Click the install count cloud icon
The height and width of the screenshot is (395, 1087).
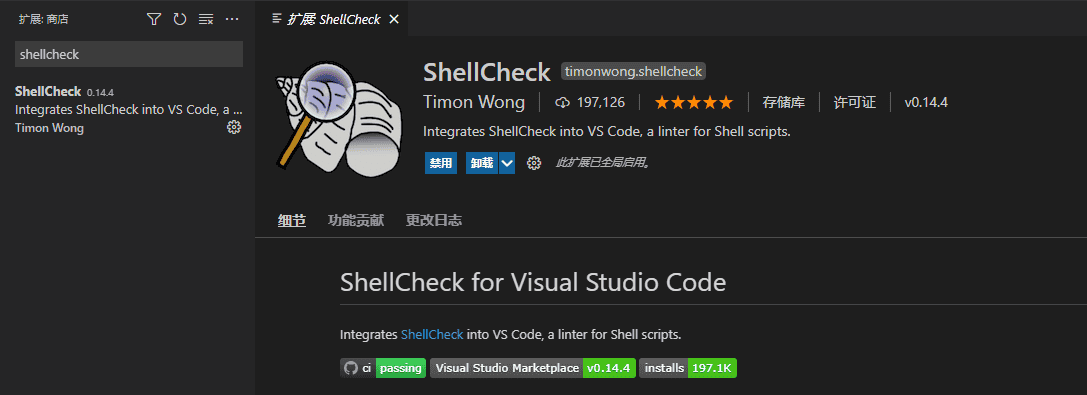(x=562, y=103)
